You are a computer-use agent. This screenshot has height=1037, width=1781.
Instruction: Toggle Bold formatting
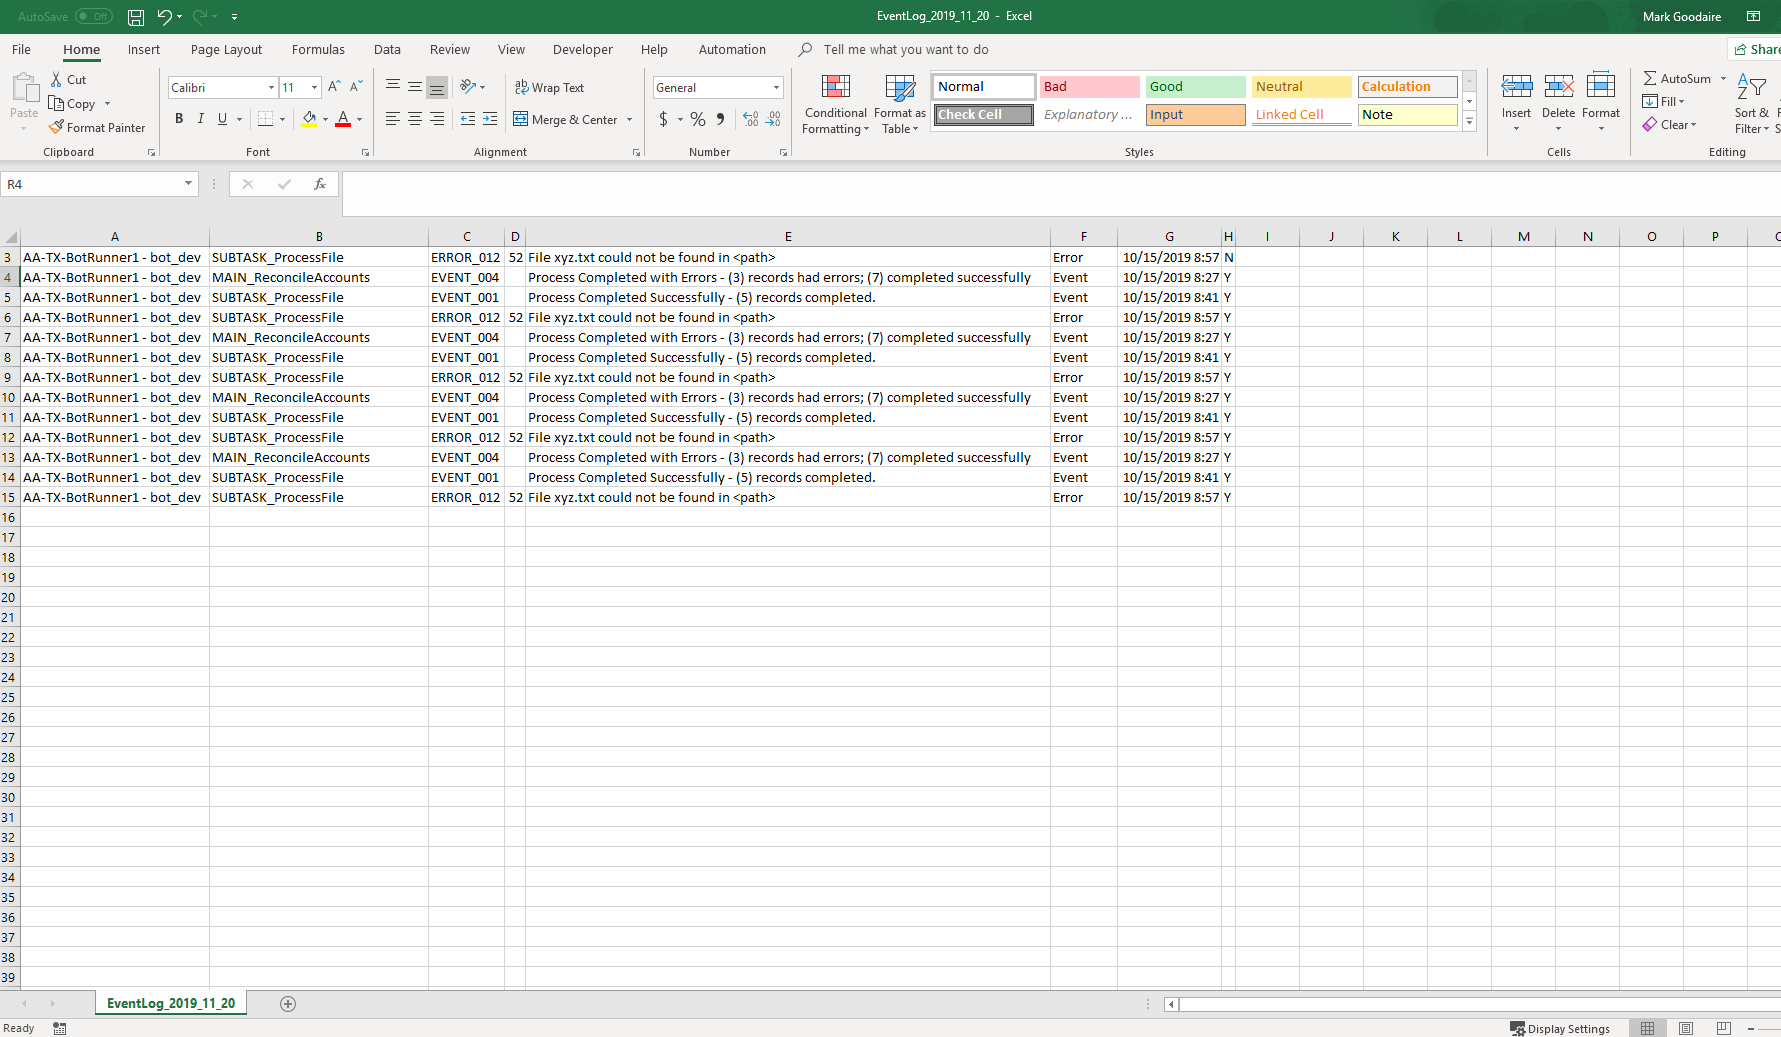(x=179, y=119)
